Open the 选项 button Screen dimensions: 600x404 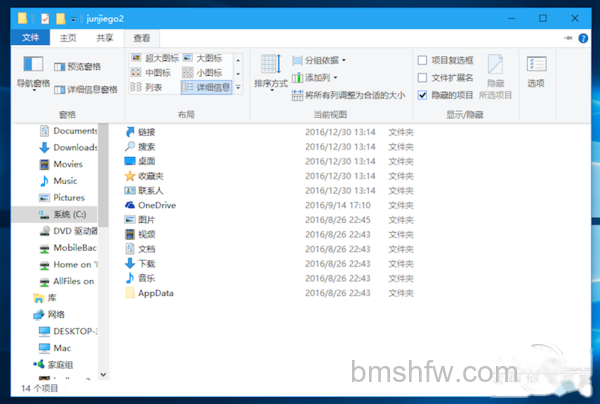536,72
